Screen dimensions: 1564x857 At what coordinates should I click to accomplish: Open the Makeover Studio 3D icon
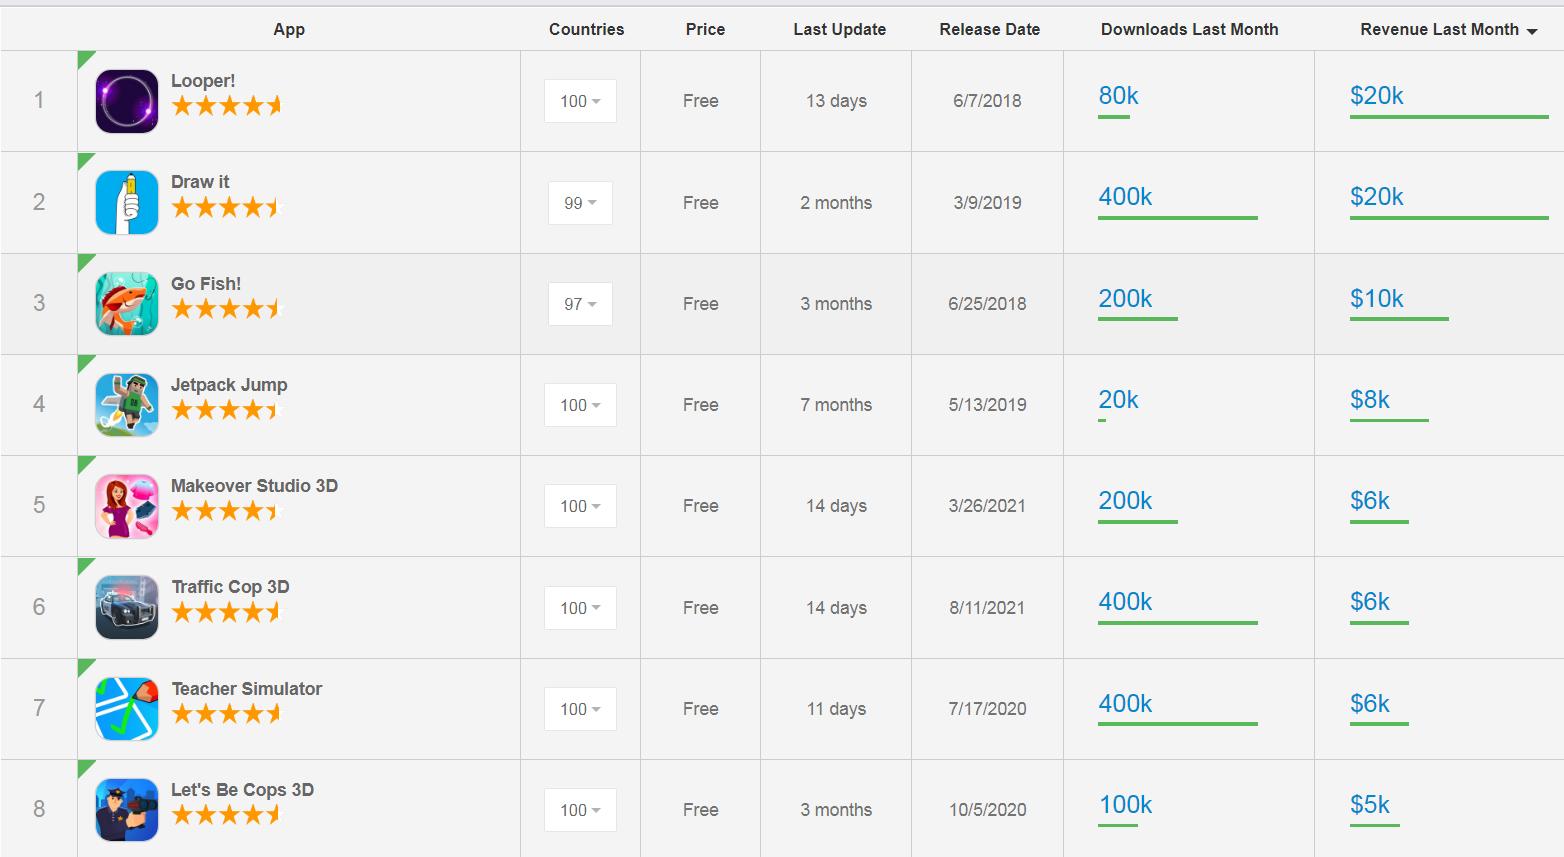pos(127,506)
